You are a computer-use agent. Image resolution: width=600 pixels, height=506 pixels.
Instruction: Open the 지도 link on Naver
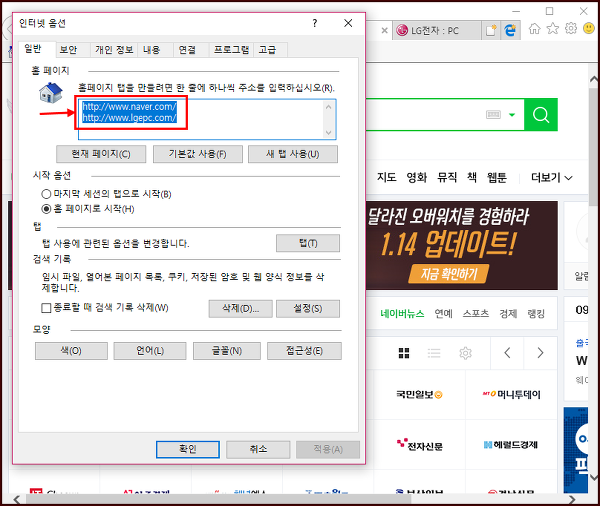coord(386,178)
